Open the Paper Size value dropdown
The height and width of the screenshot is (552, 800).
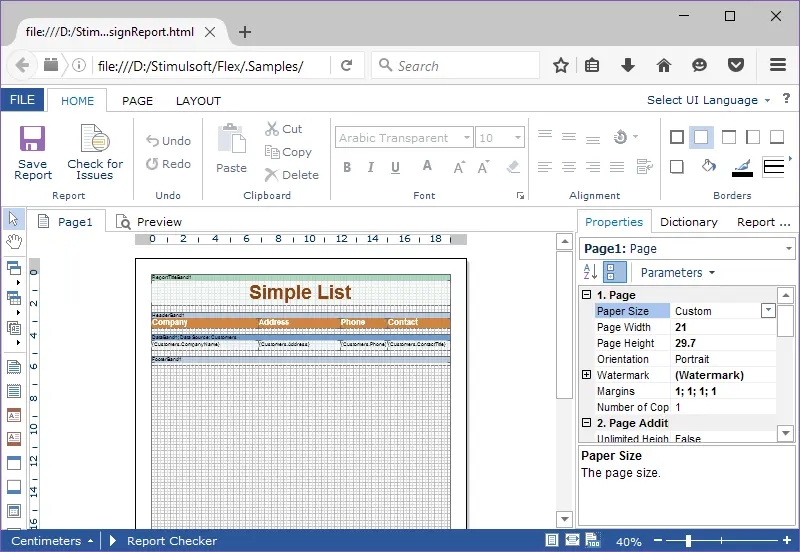[x=768, y=310]
